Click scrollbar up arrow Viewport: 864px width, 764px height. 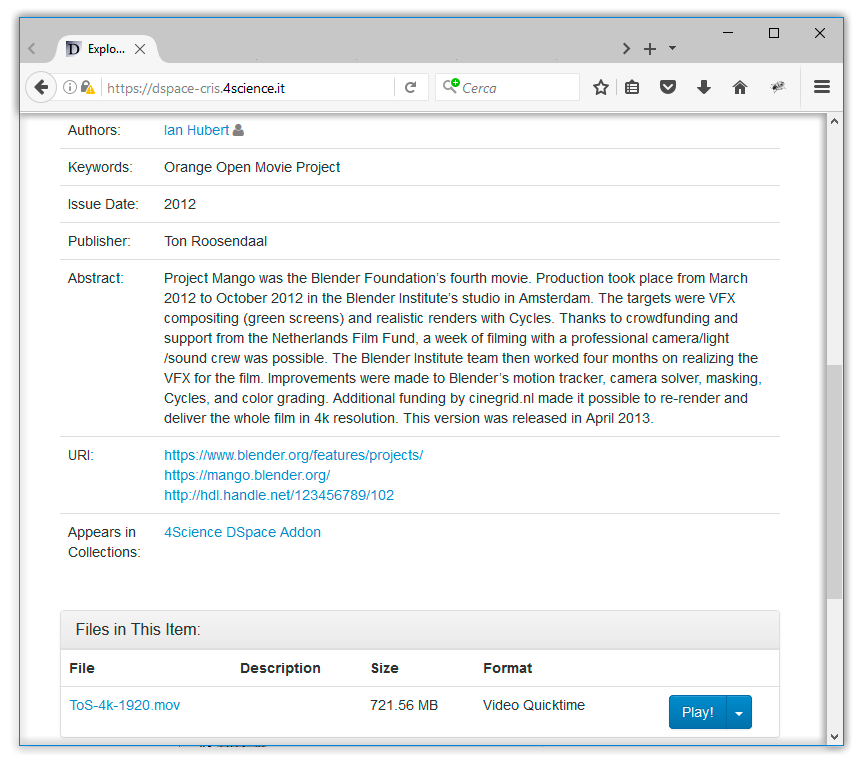click(834, 121)
